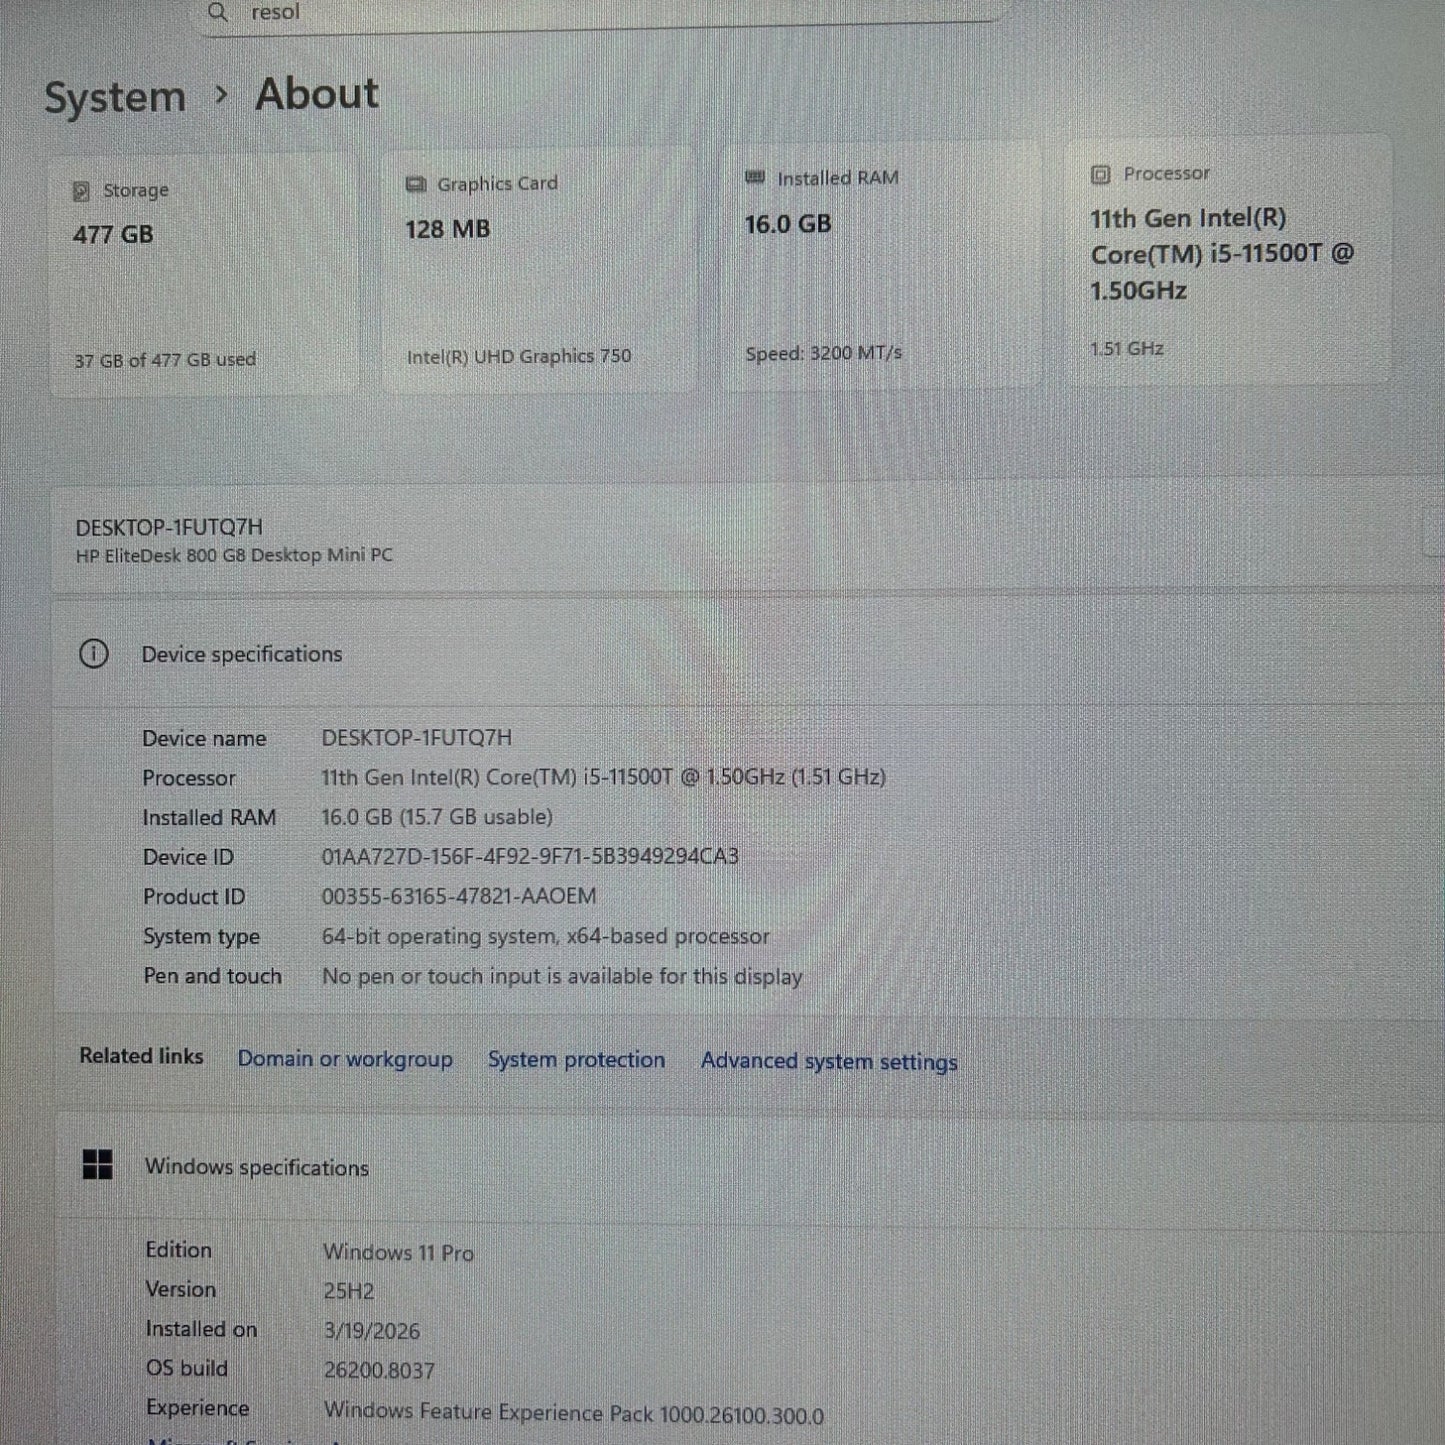Expand the Windows specifications section
The image size is (1445, 1445).
coord(257,1167)
